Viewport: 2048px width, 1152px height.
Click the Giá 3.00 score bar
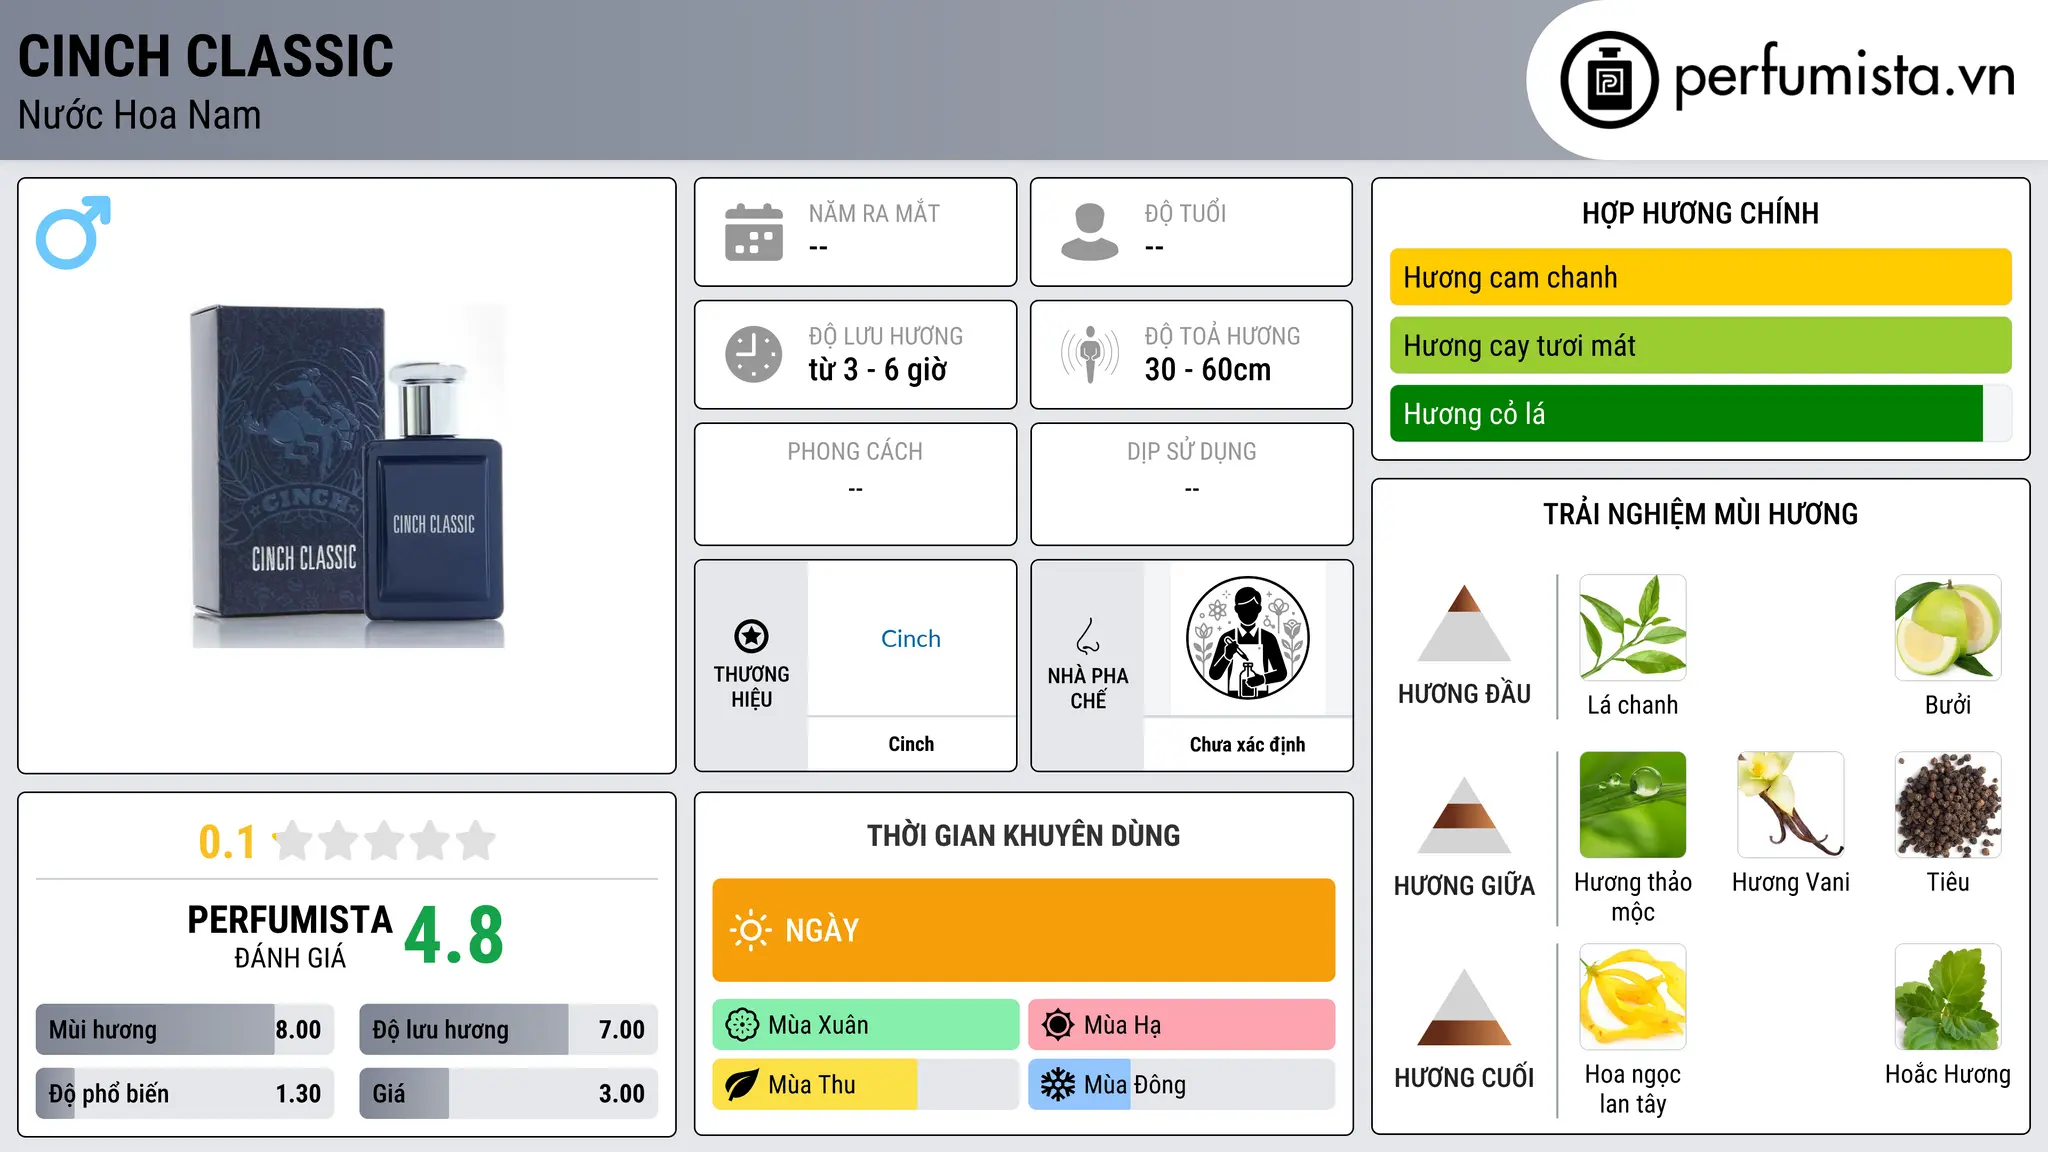pos(509,1094)
